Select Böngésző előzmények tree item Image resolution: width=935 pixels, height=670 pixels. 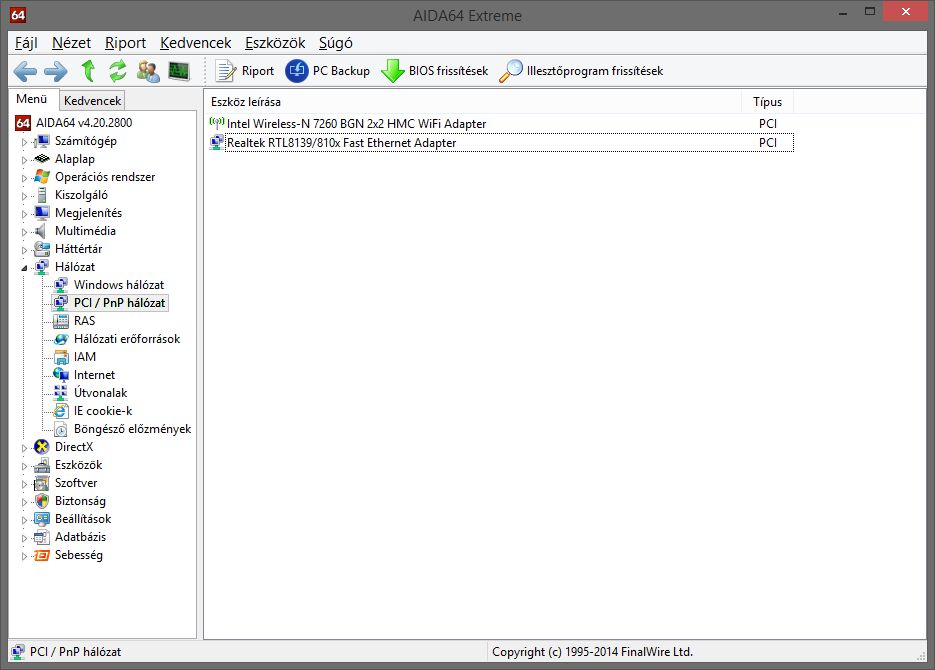coord(132,429)
